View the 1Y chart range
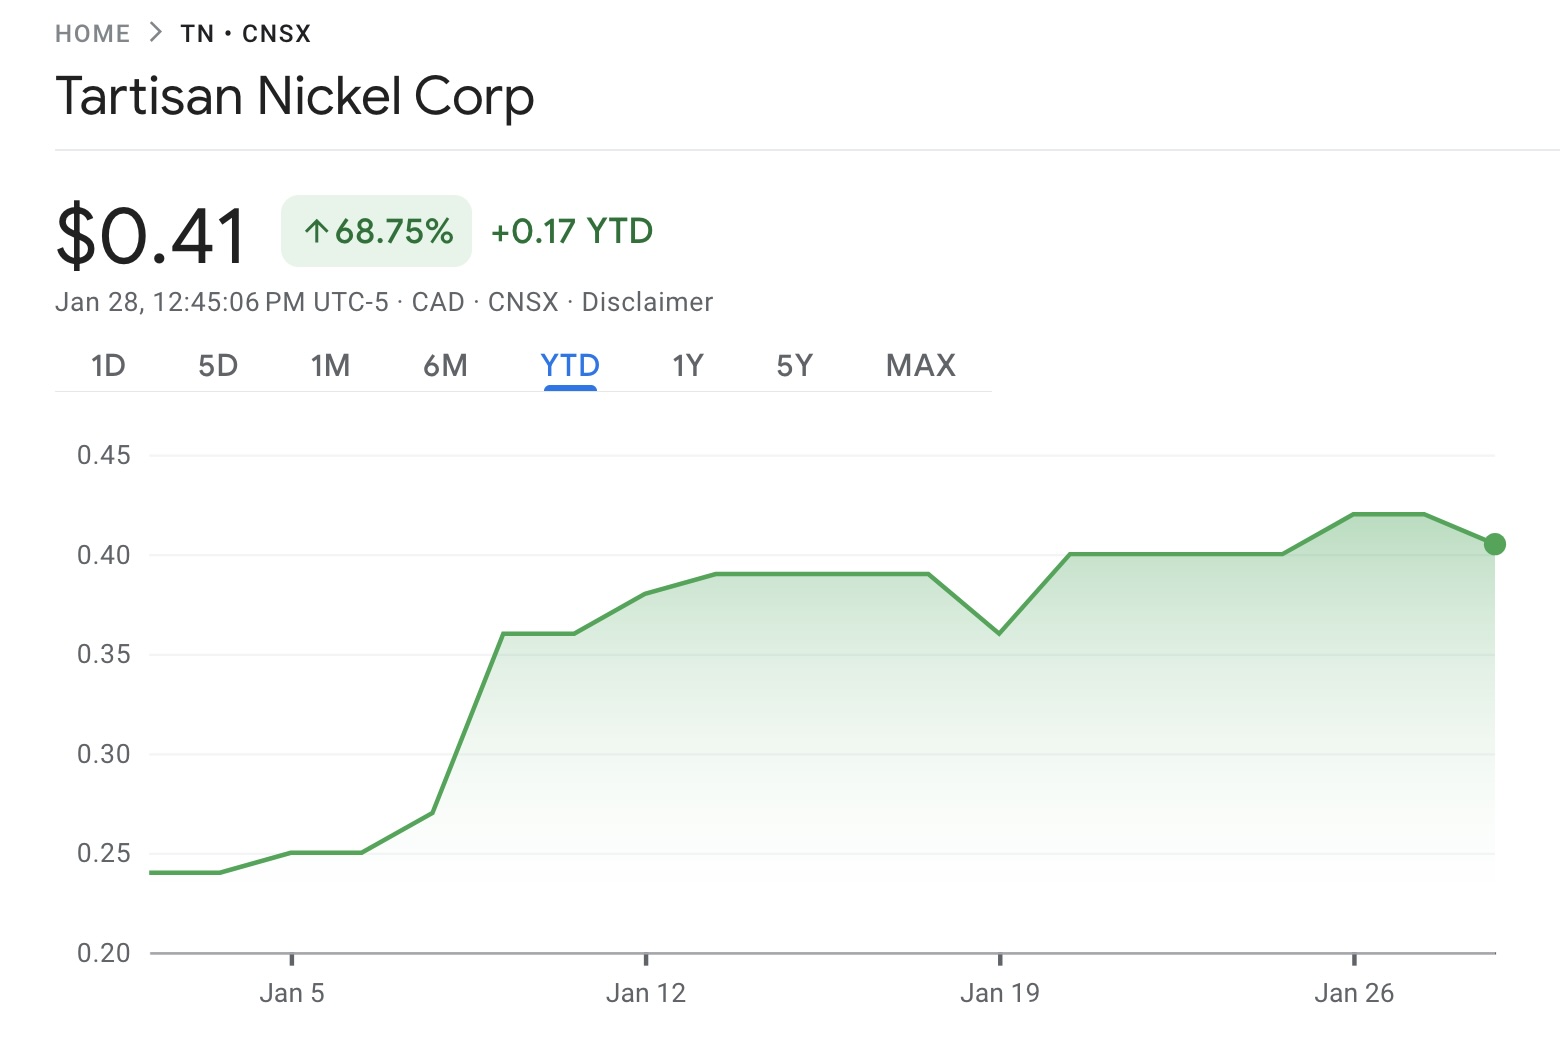The image size is (1560, 1042). [x=688, y=366]
